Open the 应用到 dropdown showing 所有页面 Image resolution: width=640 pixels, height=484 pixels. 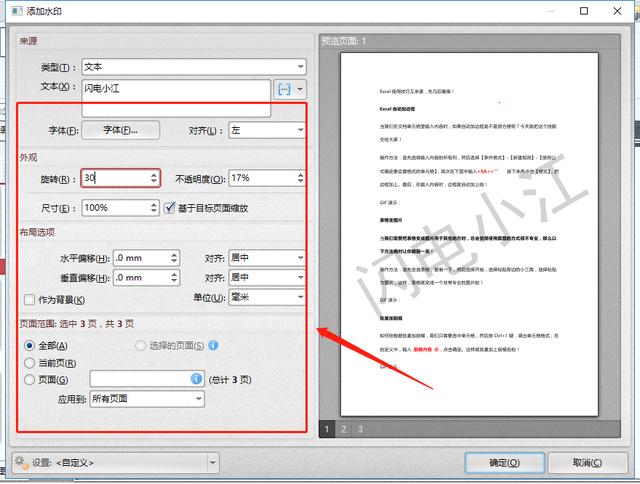pos(147,399)
